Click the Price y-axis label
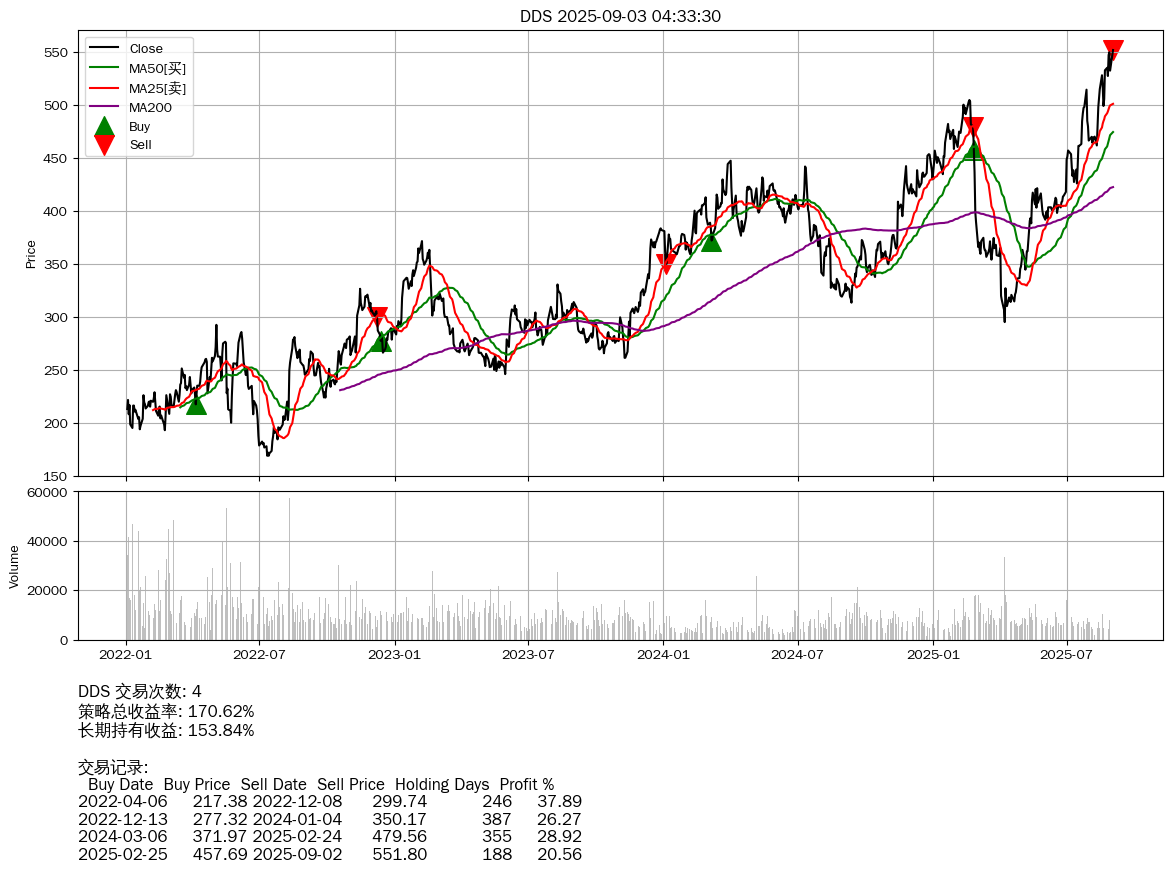 click(x=31, y=254)
